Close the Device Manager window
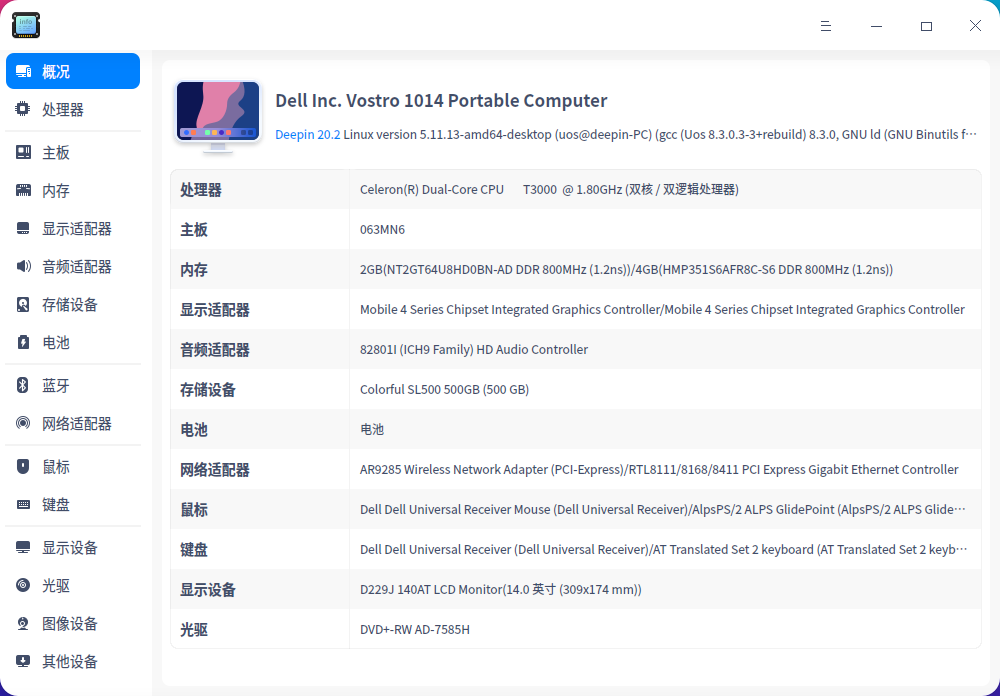 (975, 26)
